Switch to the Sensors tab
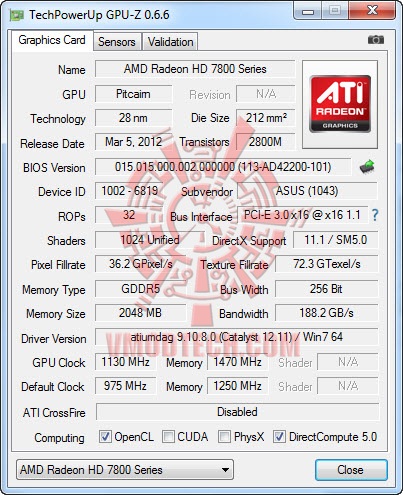 pos(117,42)
